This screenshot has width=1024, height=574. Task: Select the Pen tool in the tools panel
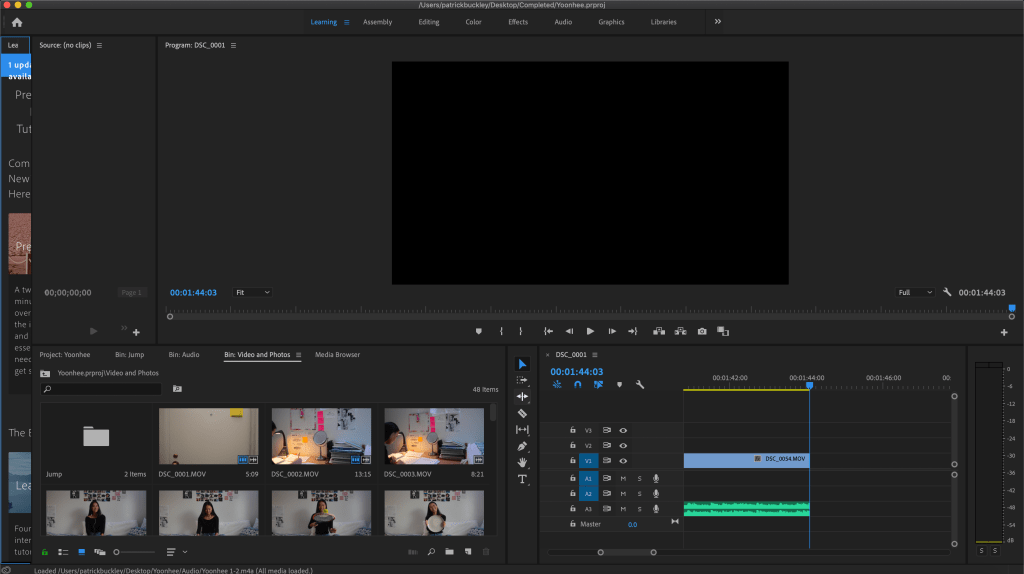coord(522,446)
